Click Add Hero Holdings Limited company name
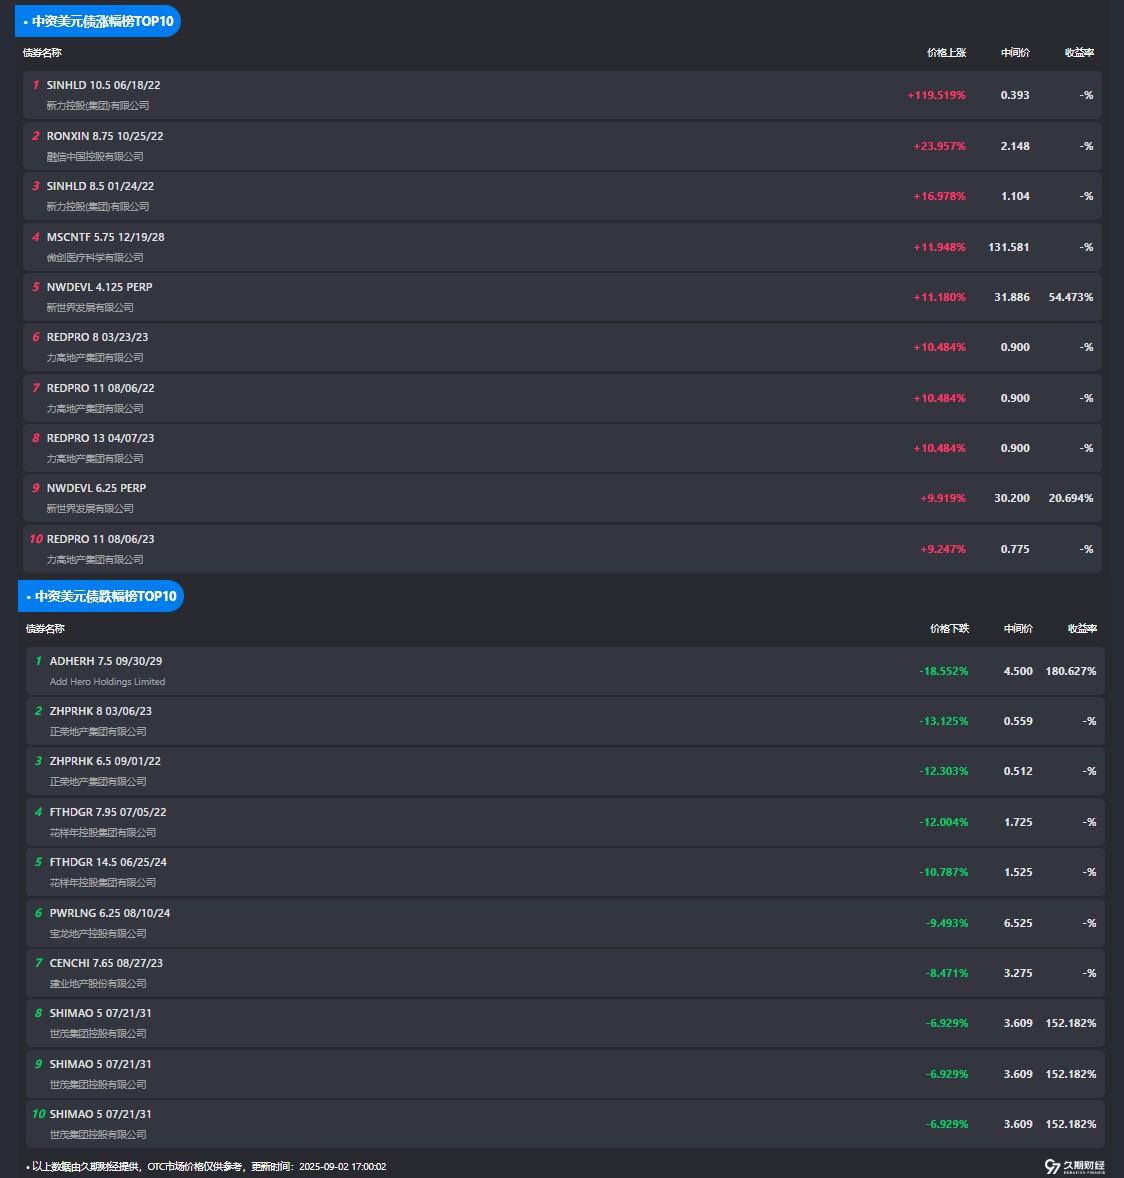Screen dimensions: 1124x1178 coord(107,681)
